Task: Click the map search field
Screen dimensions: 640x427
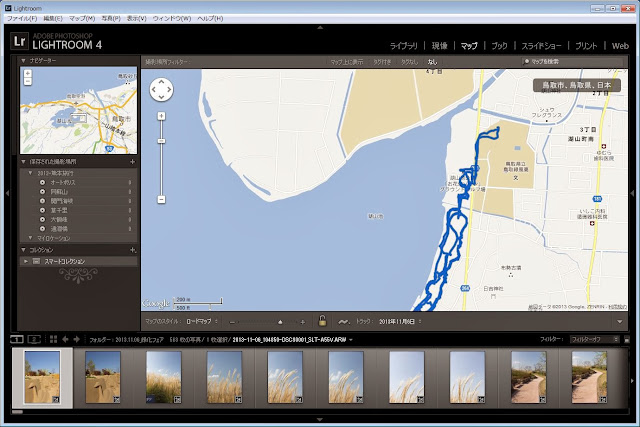Action: [x=572, y=62]
